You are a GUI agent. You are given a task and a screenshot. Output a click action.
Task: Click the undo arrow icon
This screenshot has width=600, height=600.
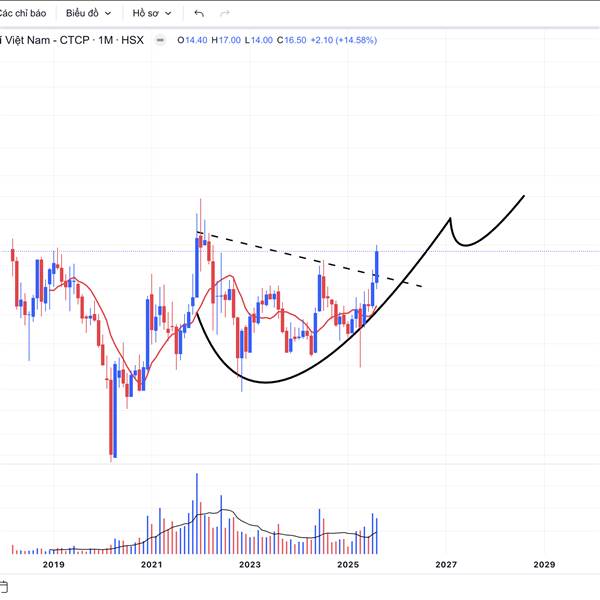[199, 13]
